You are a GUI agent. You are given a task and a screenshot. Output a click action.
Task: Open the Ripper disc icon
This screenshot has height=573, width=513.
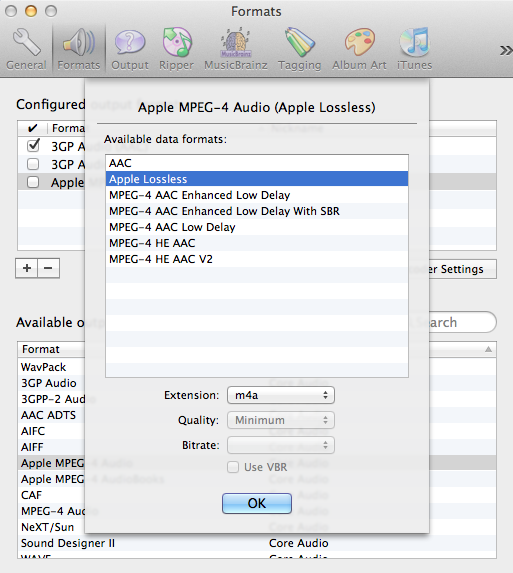(x=177, y=42)
